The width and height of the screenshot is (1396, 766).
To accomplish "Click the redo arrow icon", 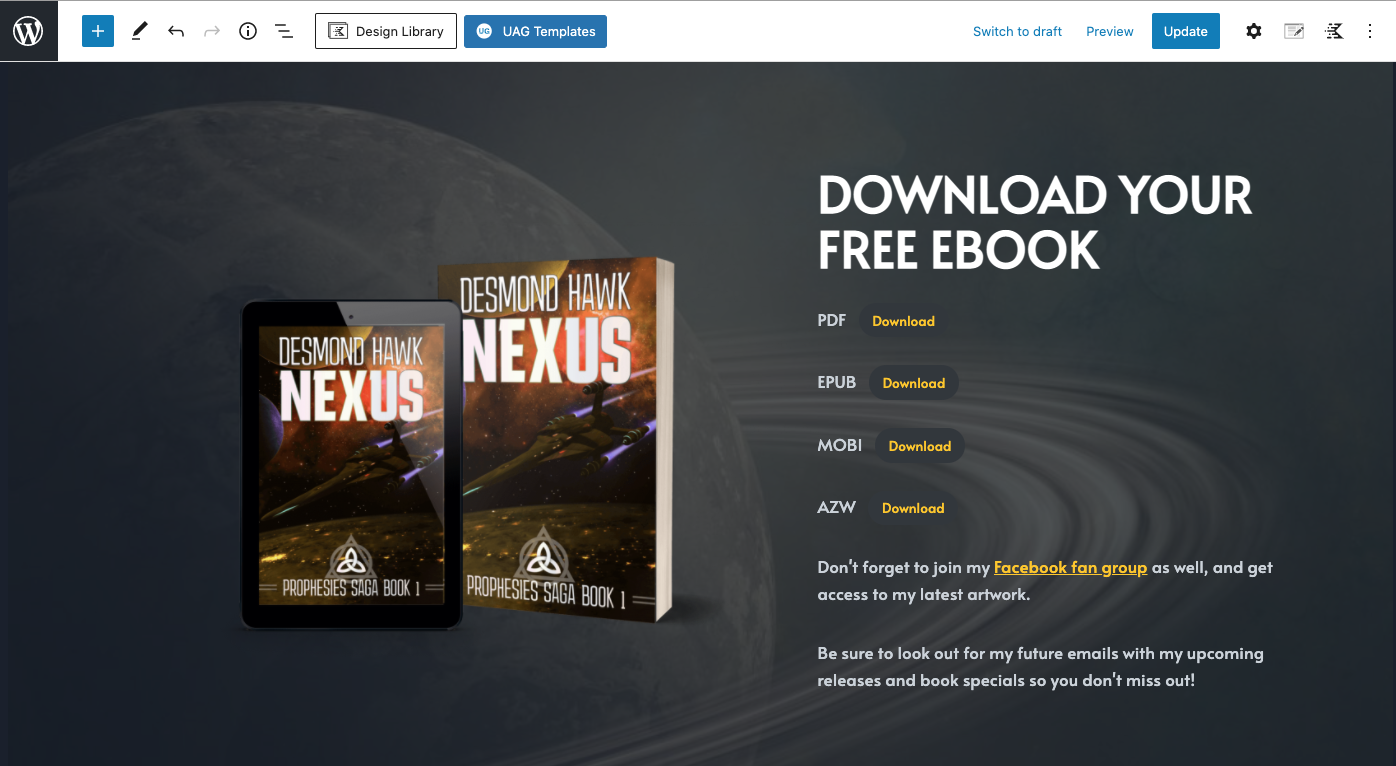I will pos(212,31).
